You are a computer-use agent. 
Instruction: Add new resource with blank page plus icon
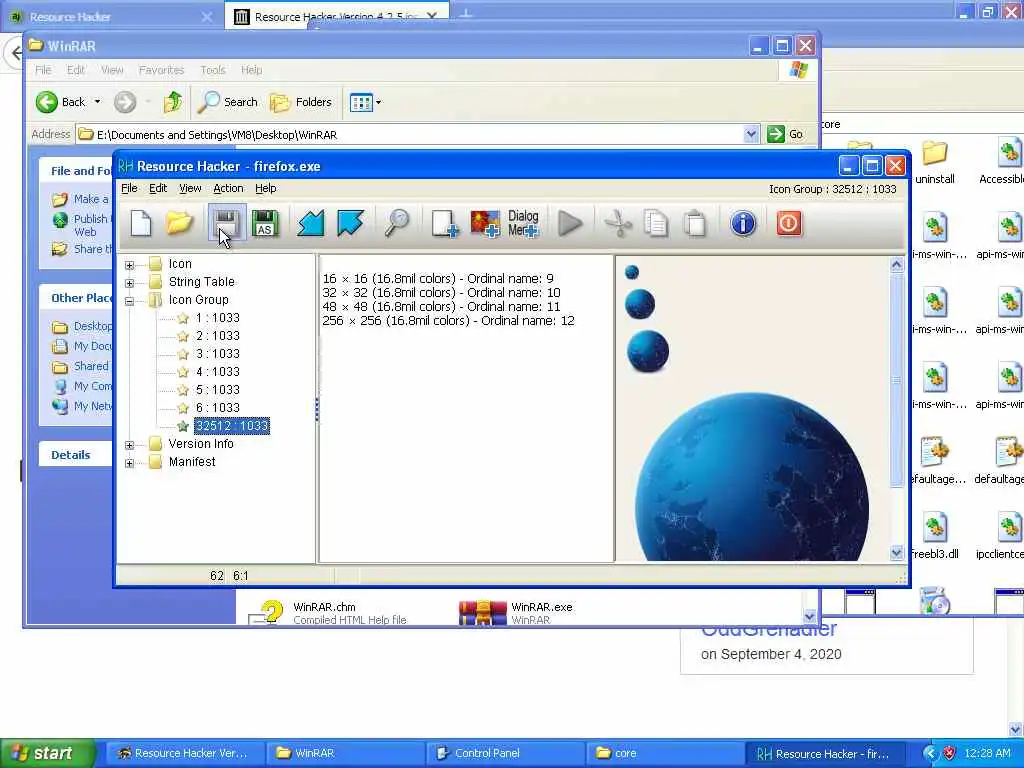coord(445,223)
